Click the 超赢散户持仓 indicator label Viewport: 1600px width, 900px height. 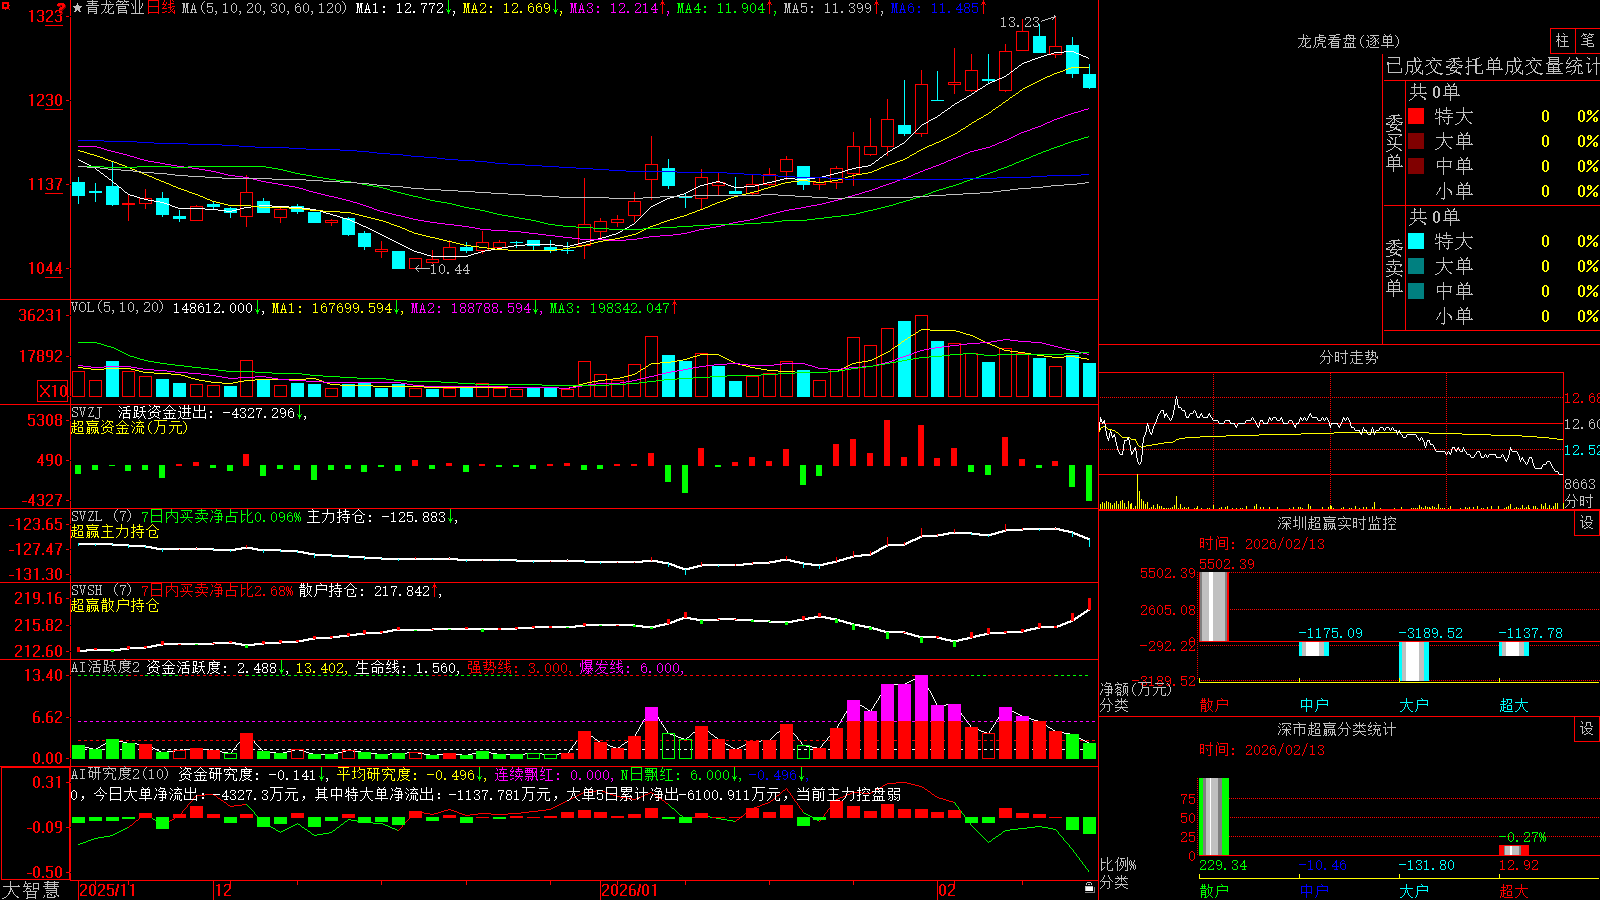(x=115, y=605)
